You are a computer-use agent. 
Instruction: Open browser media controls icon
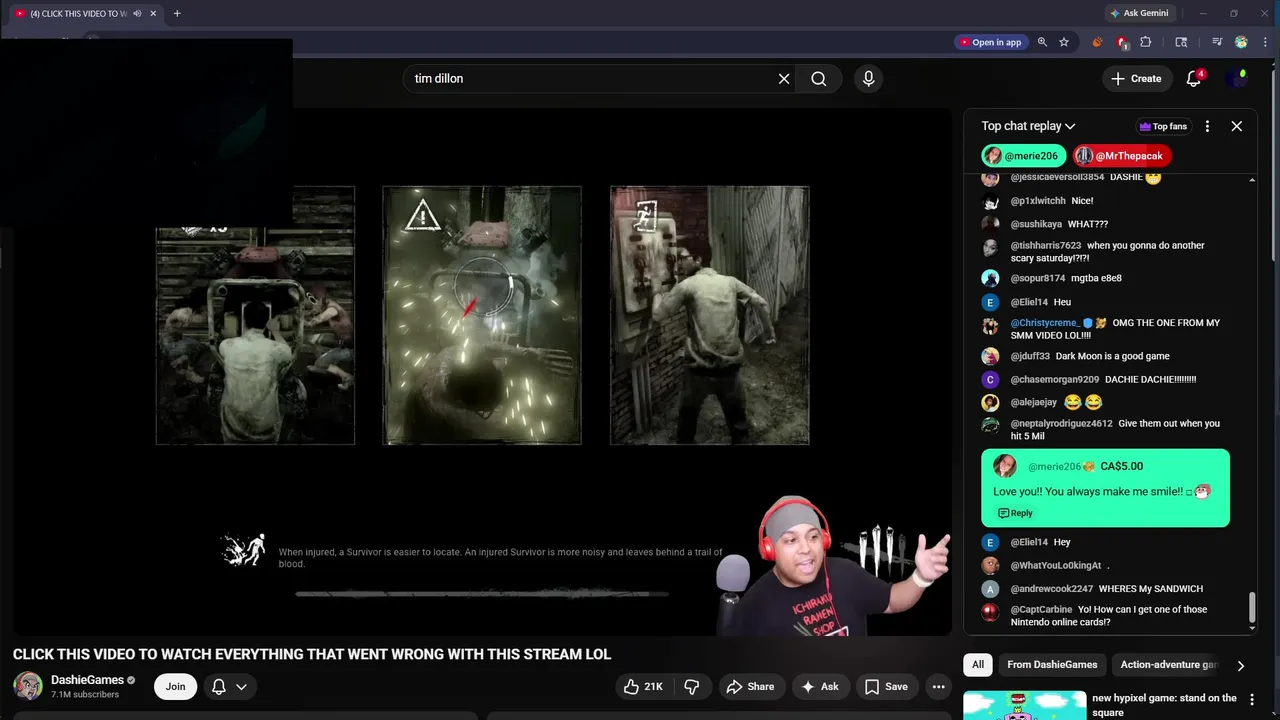1217,42
